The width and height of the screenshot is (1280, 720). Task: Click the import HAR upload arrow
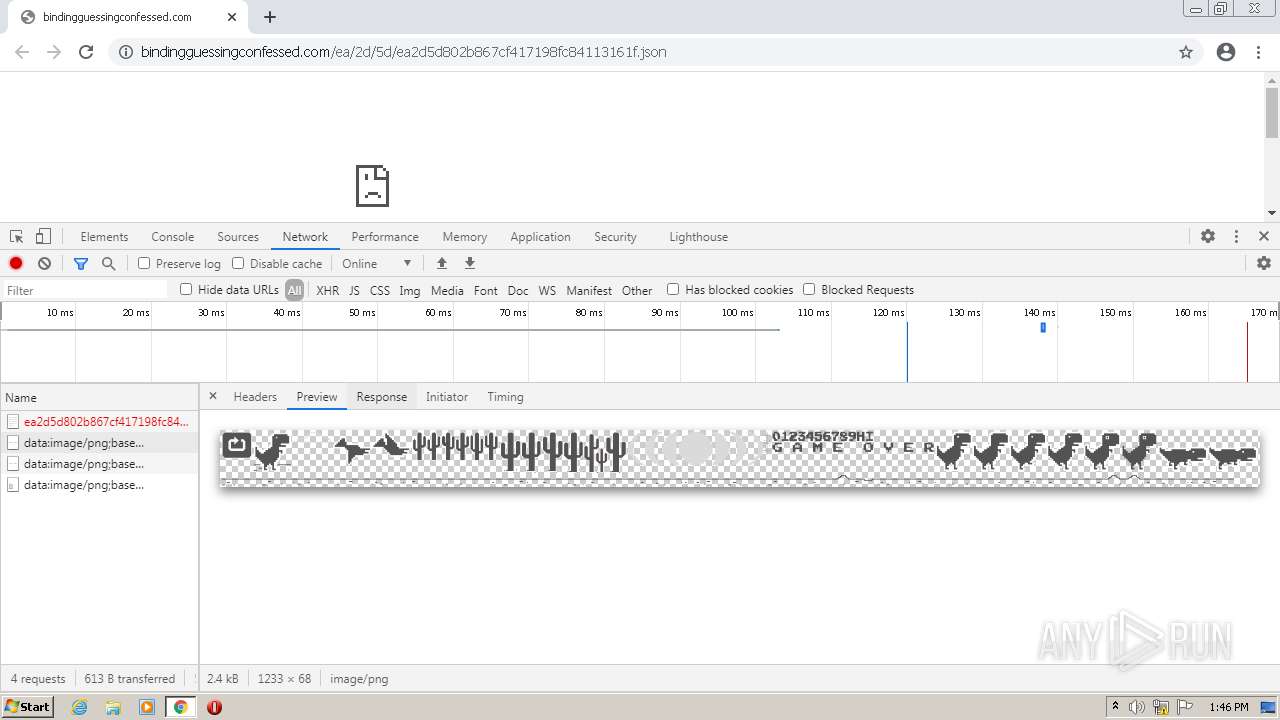(442, 263)
